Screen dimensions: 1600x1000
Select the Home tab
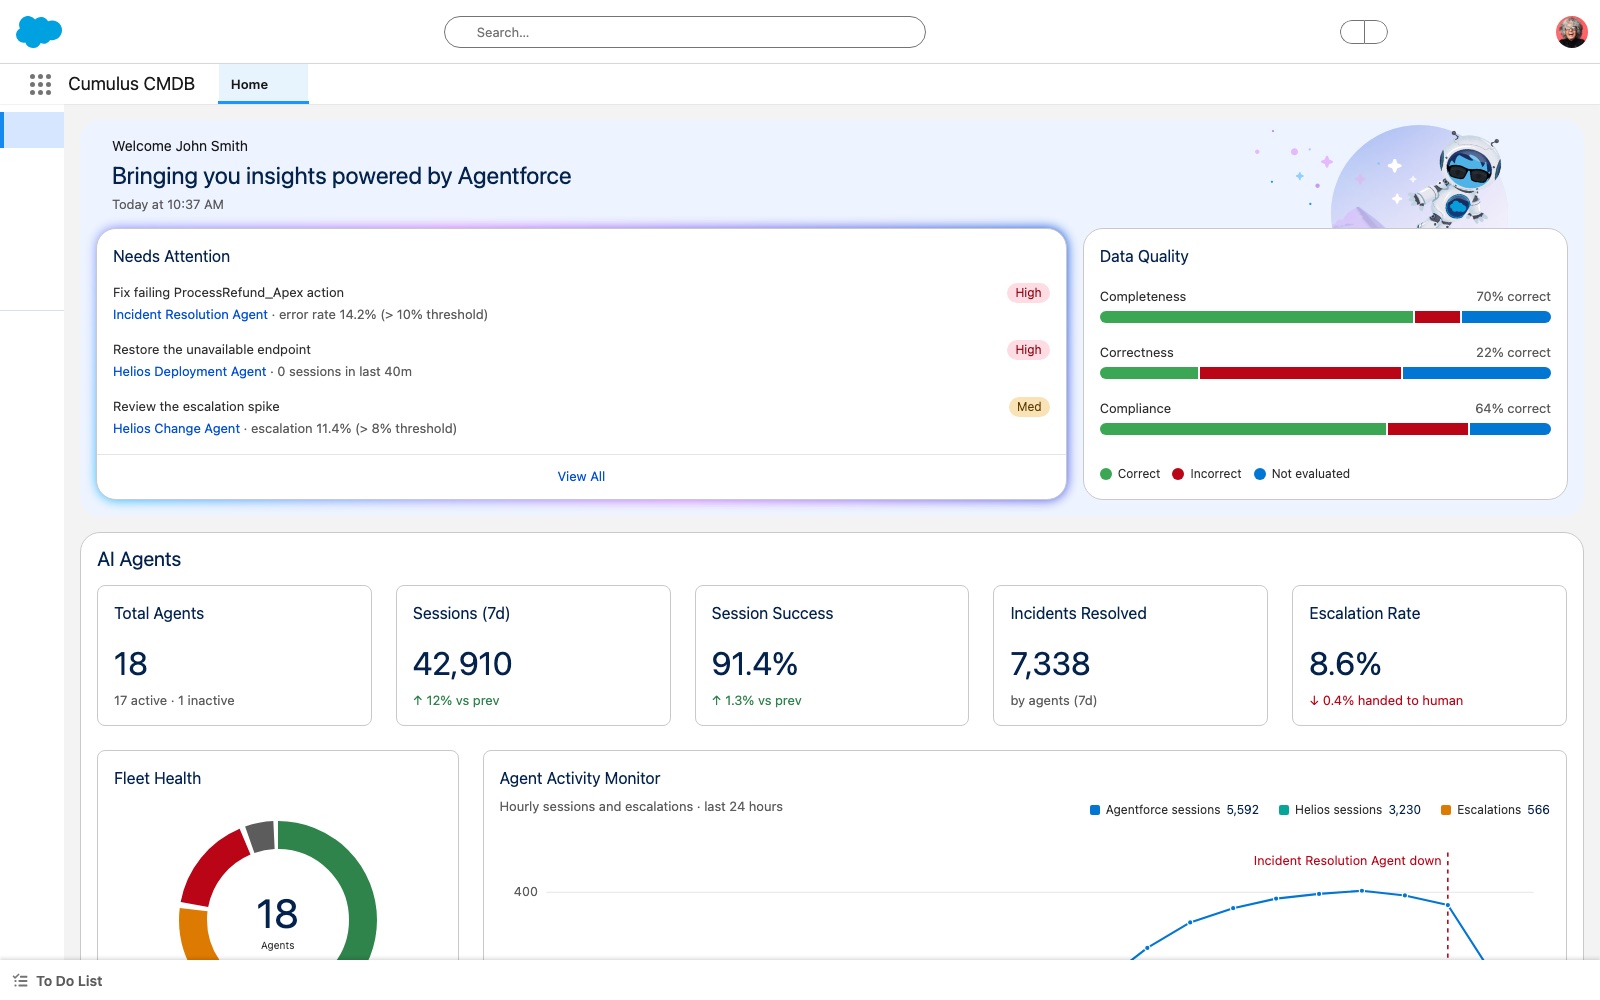[263, 85]
